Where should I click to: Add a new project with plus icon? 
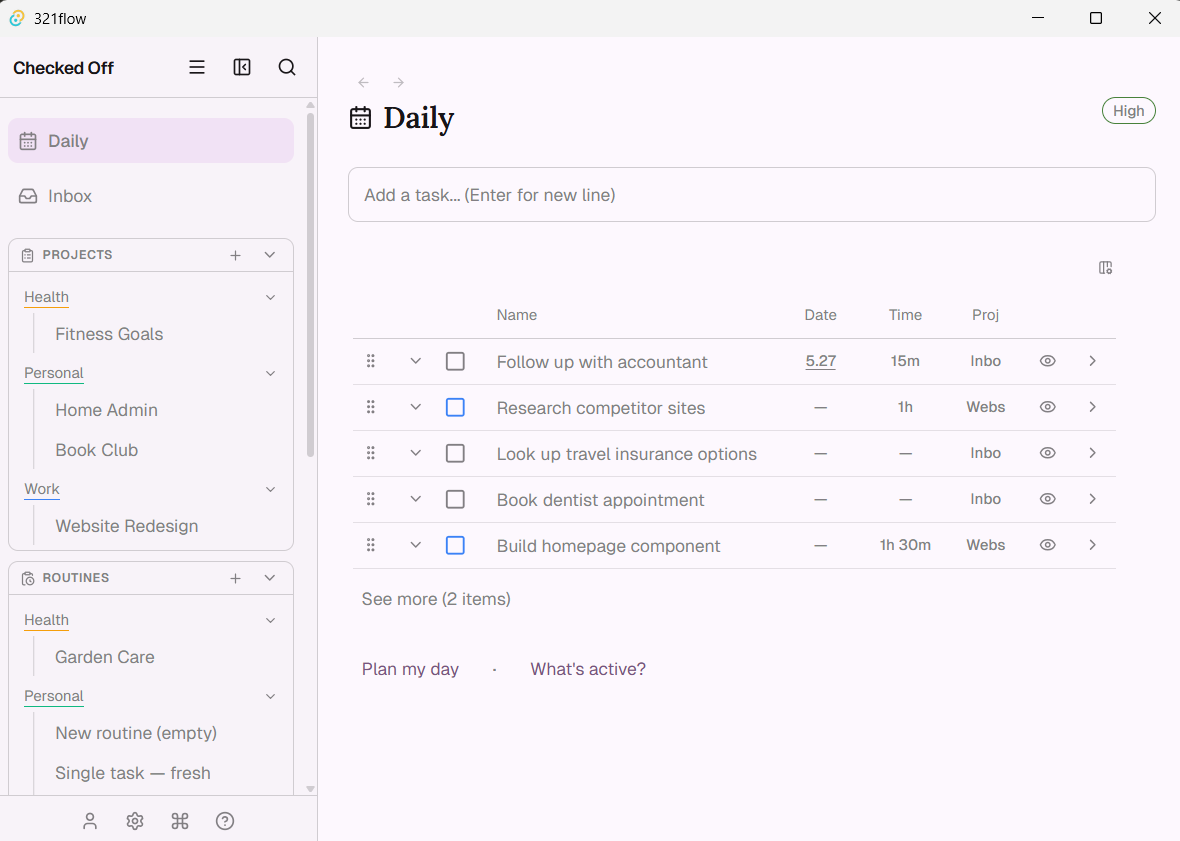pyautogui.click(x=236, y=256)
